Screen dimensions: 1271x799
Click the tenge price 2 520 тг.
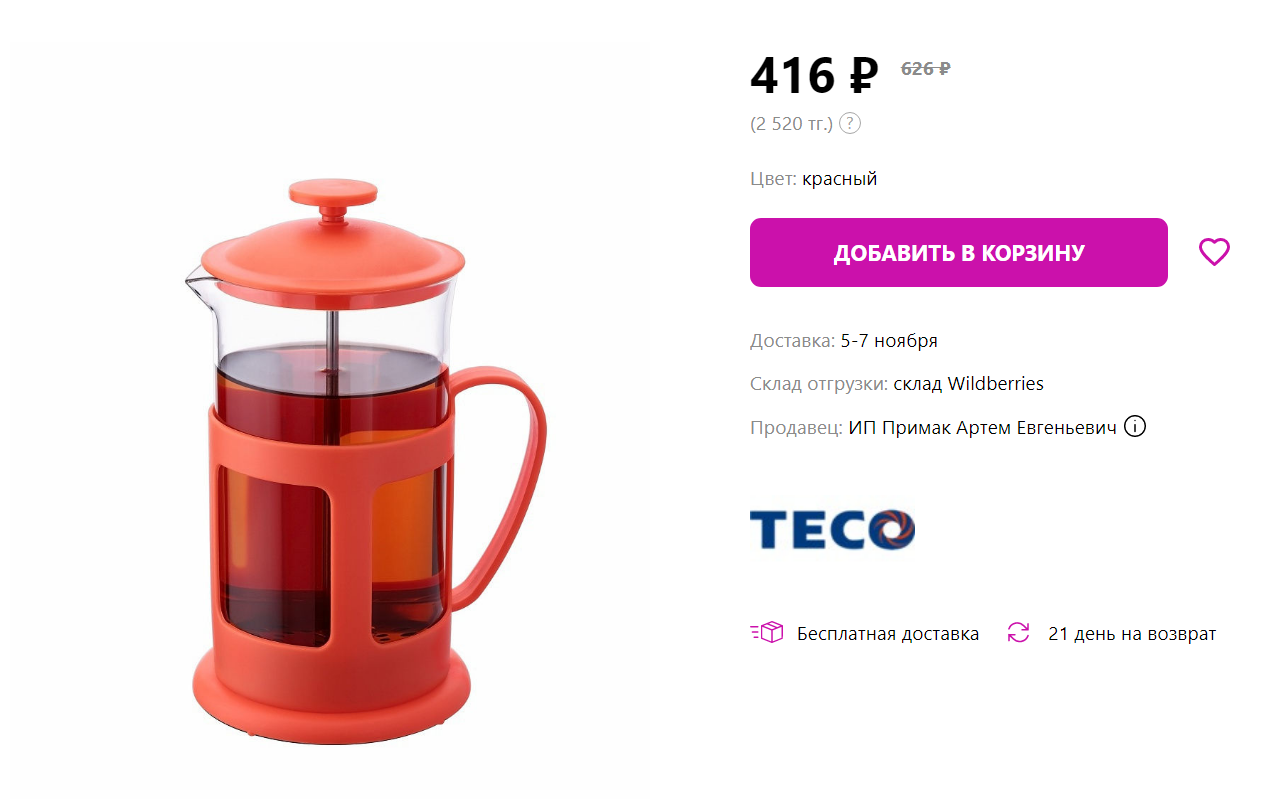(x=791, y=124)
